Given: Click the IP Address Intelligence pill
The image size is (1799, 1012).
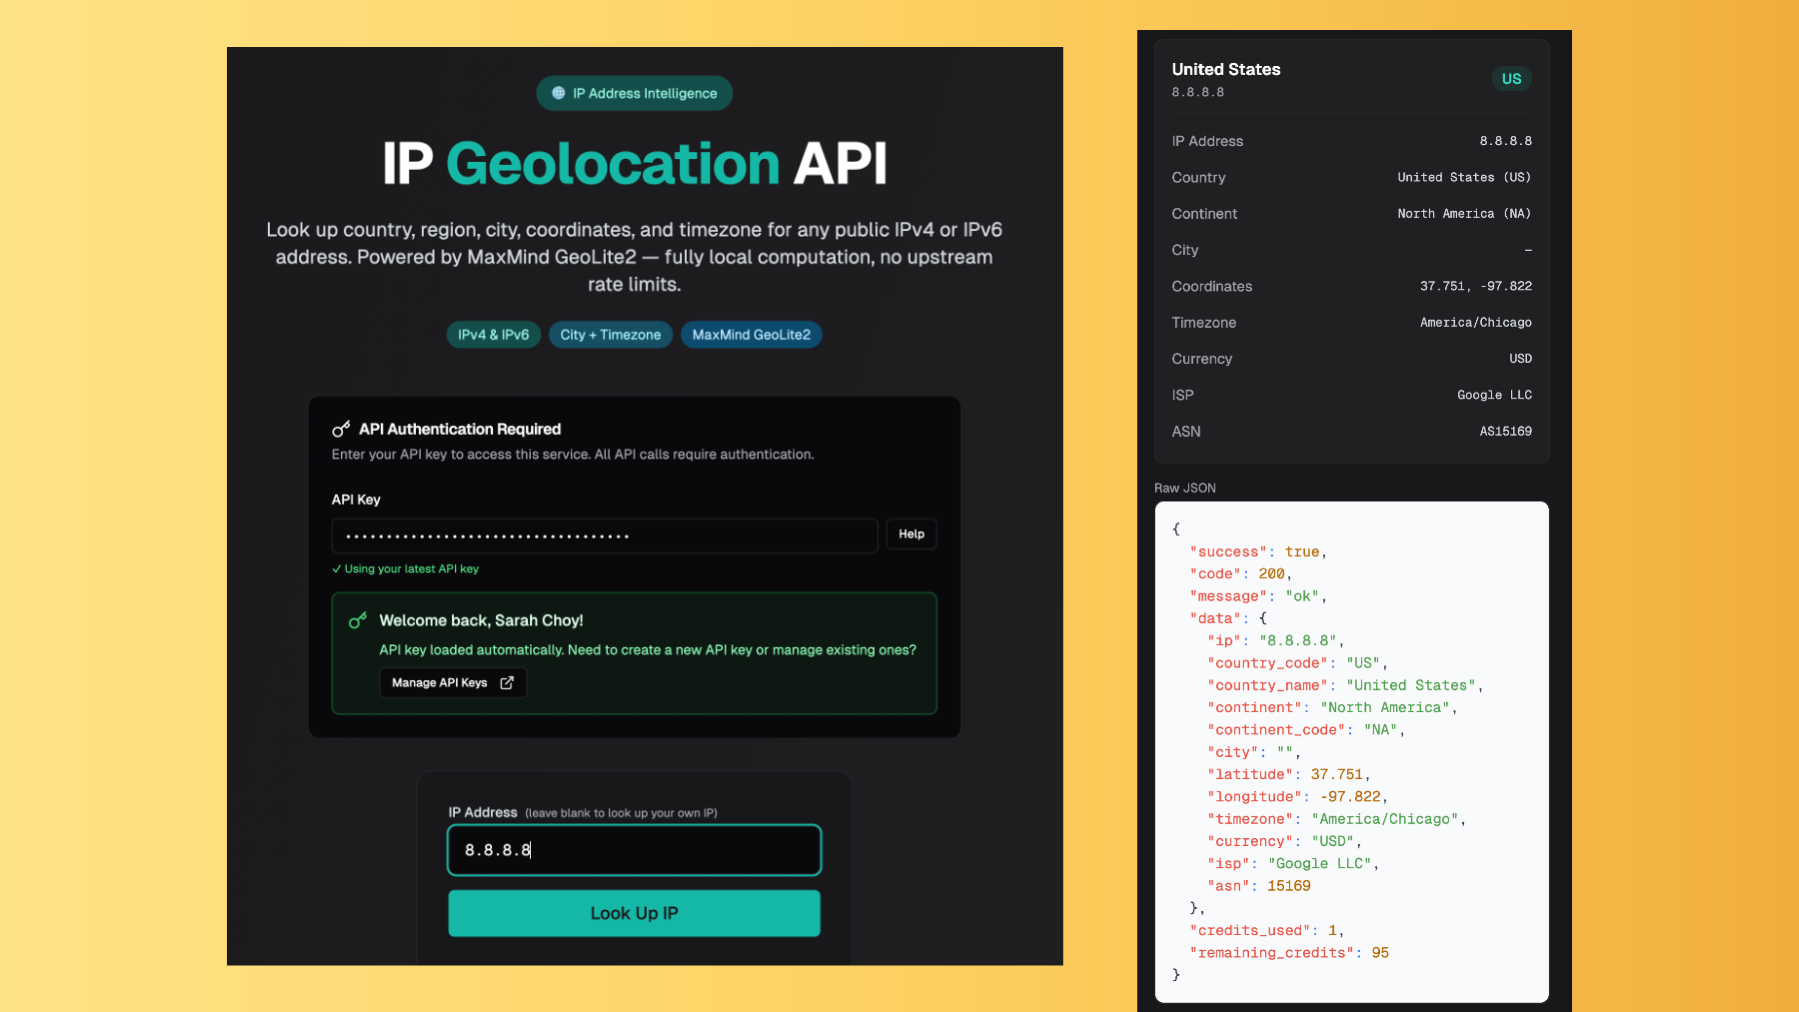Looking at the screenshot, I should coord(634,93).
